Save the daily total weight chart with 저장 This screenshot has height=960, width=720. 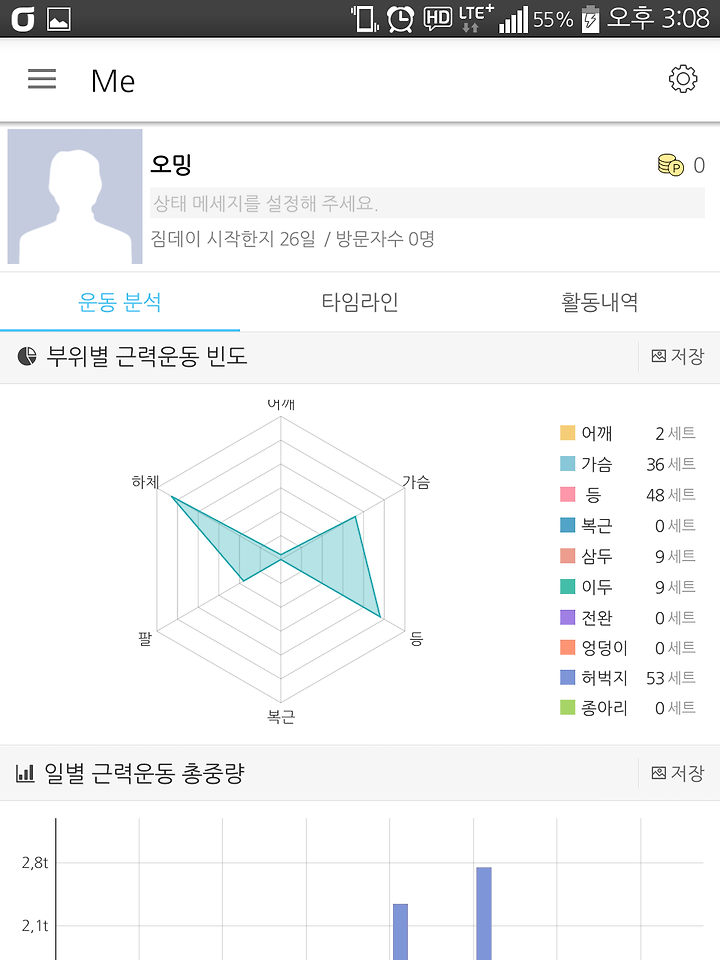point(678,773)
